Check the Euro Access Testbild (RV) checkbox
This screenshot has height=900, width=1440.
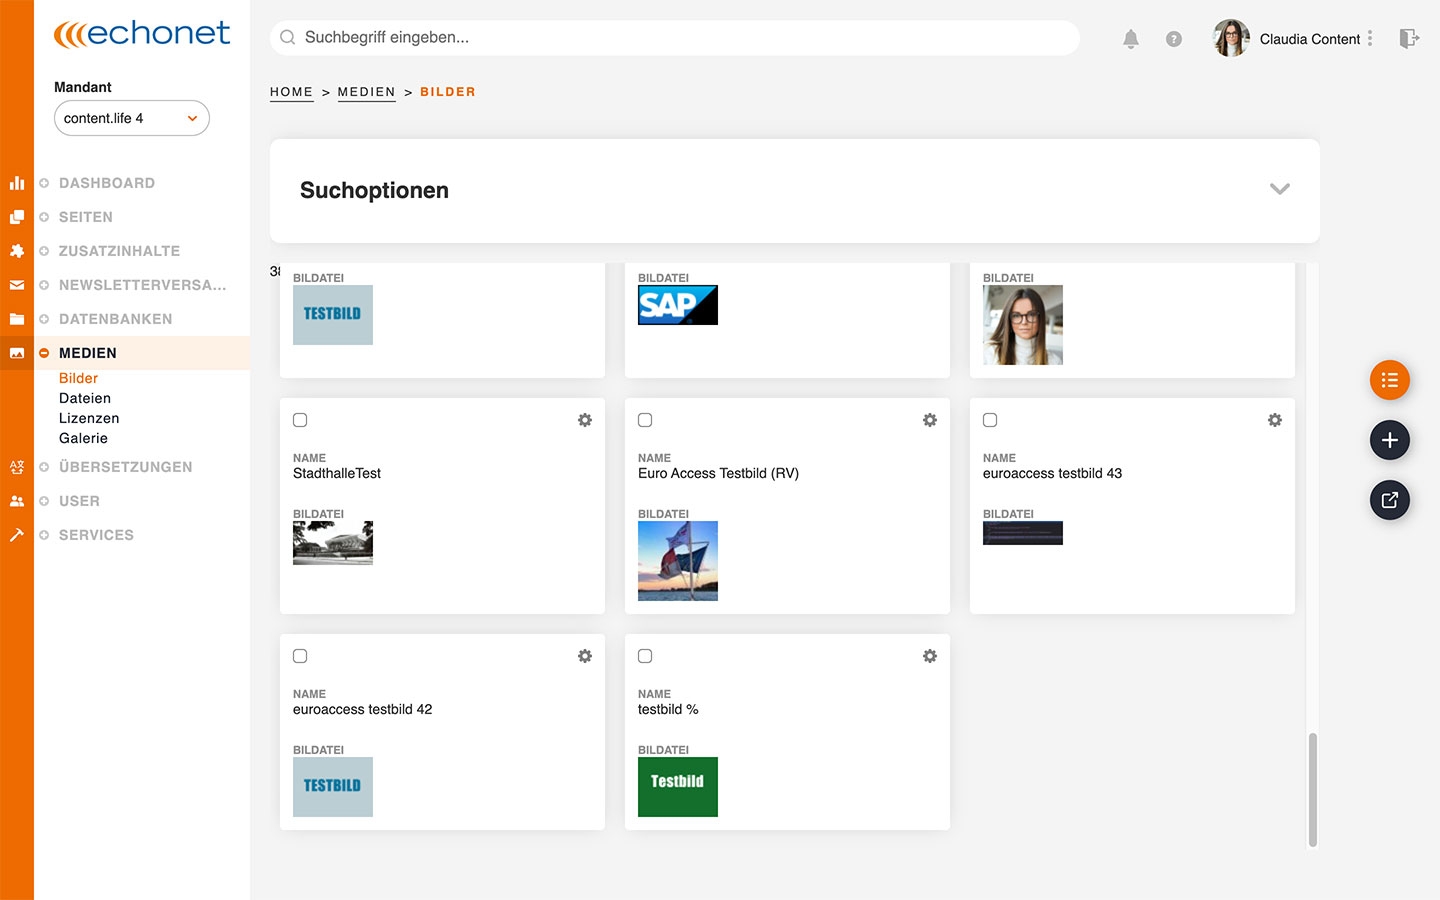(645, 420)
